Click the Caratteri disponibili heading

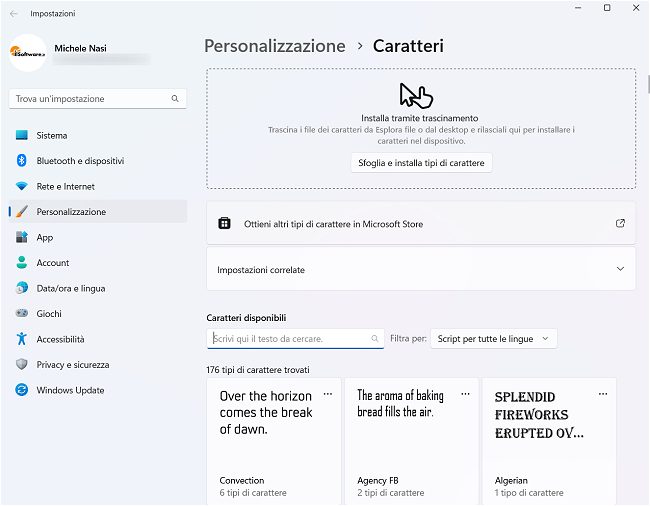point(246,318)
